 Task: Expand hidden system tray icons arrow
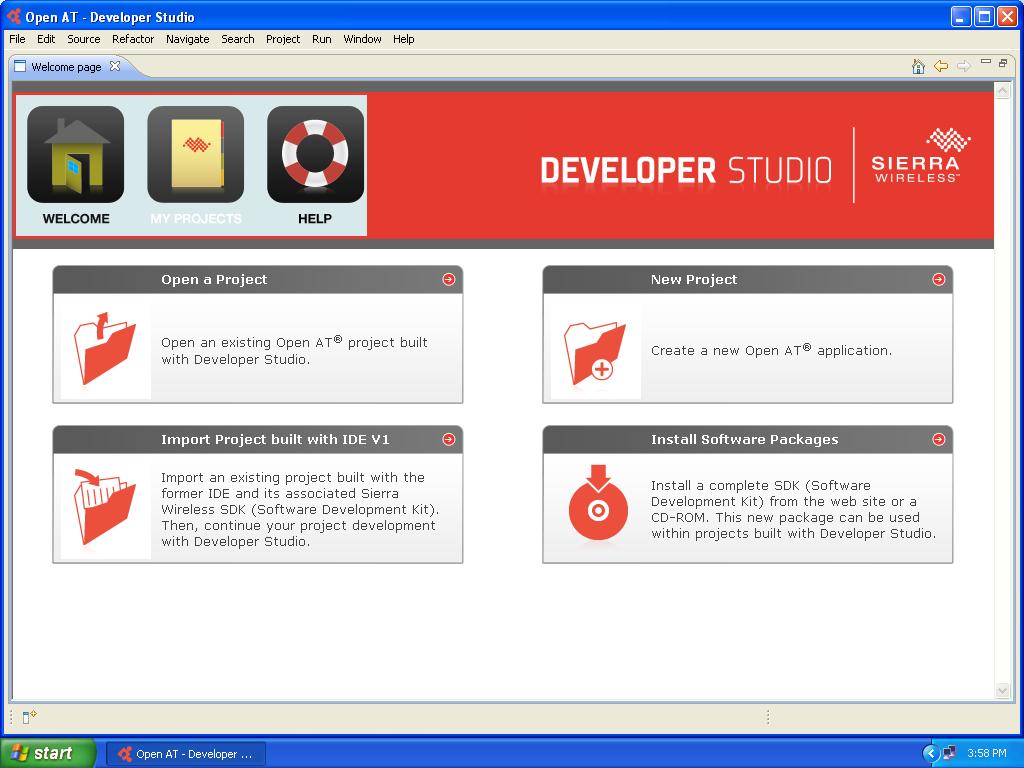point(930,753)
